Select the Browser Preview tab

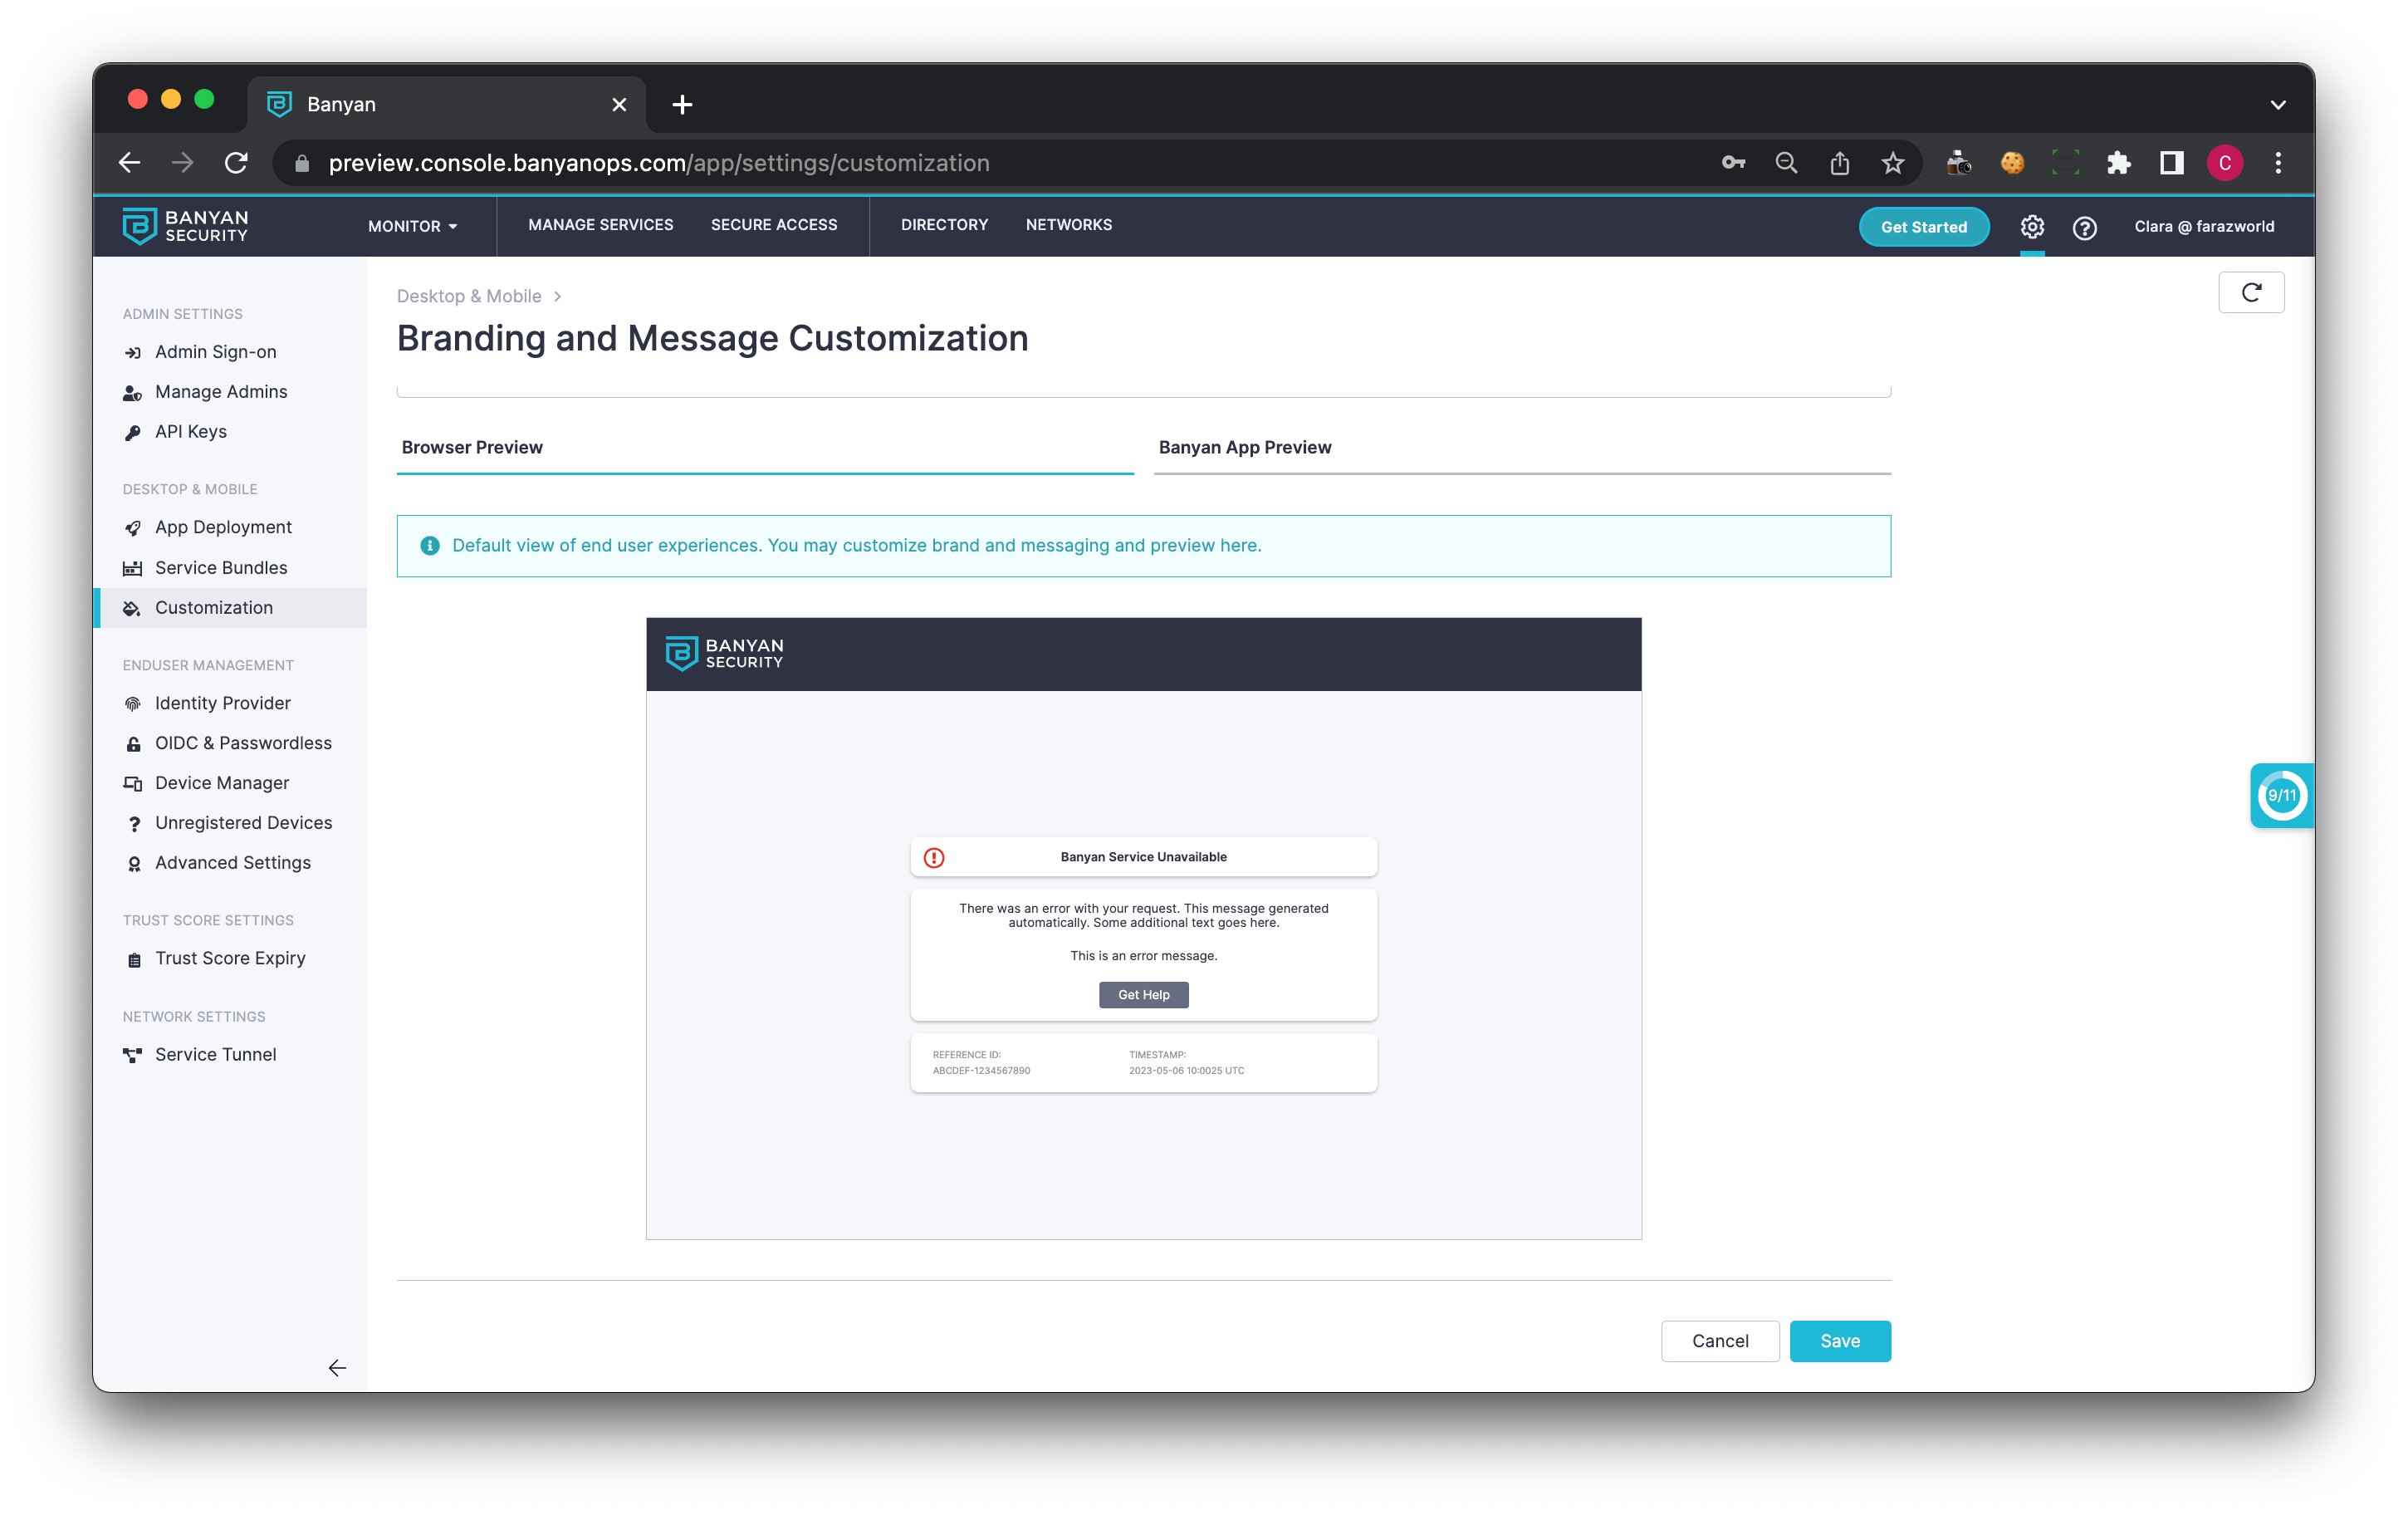(x=472, y=447)
